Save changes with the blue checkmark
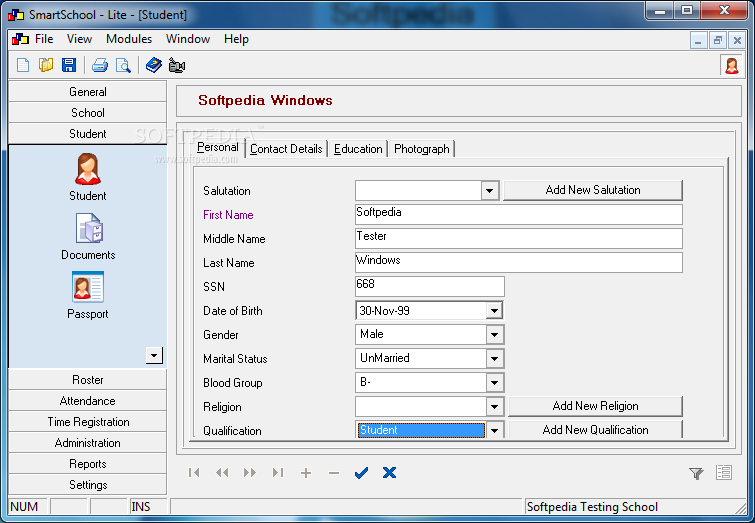 pyautogui.click(x=361, y=472)
